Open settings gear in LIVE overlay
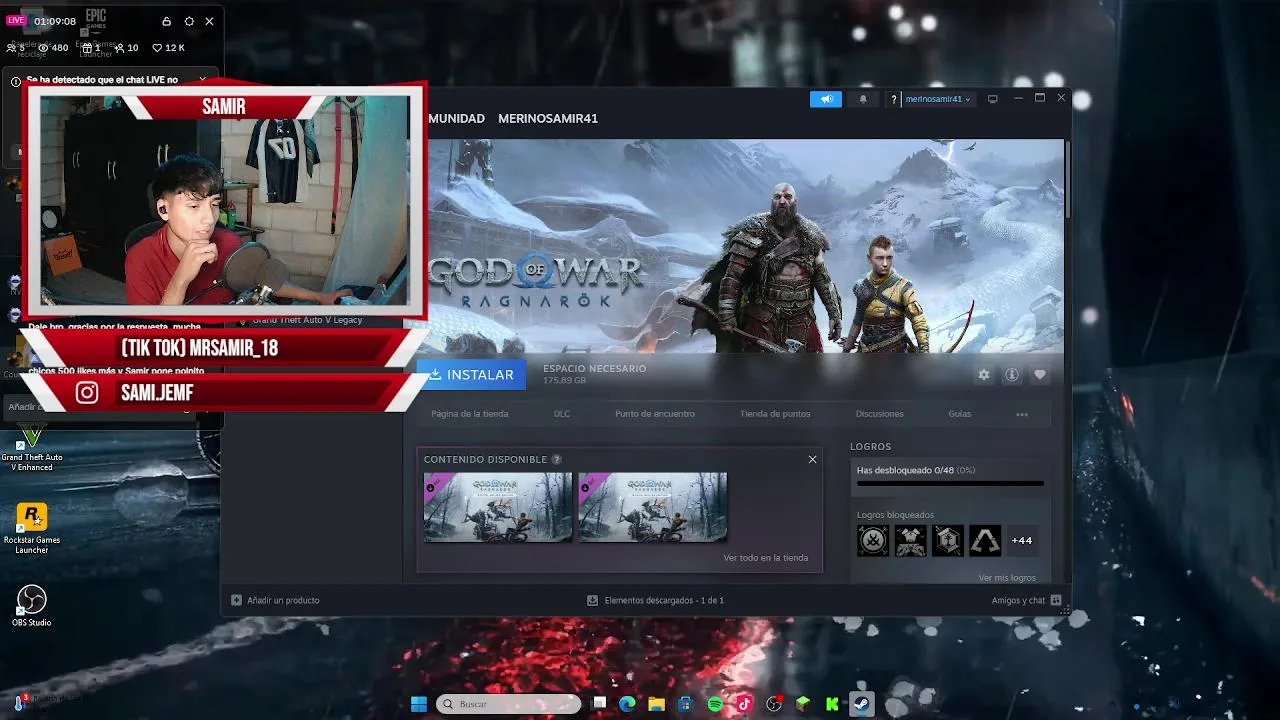The width and height of the screenshot is (1280, 720). point(189,21)
